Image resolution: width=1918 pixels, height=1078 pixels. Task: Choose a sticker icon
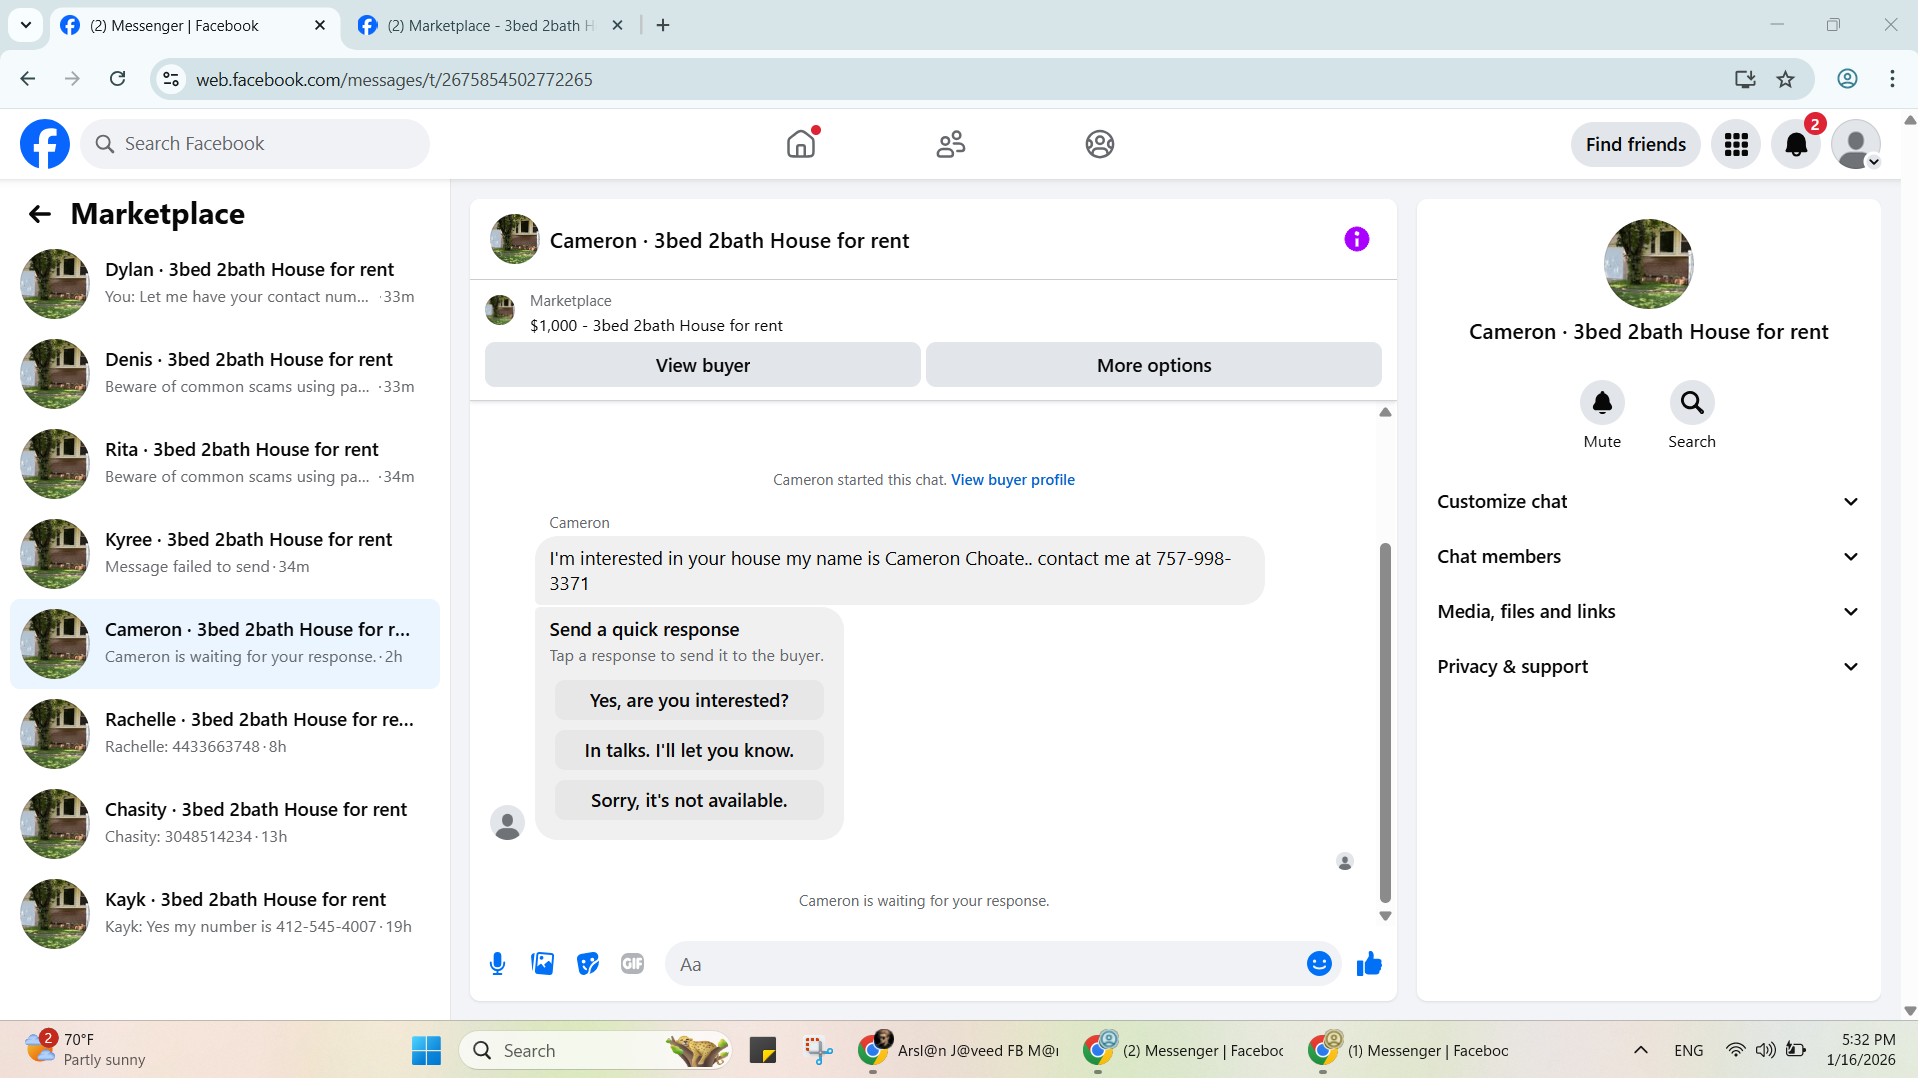click(588, 964)
